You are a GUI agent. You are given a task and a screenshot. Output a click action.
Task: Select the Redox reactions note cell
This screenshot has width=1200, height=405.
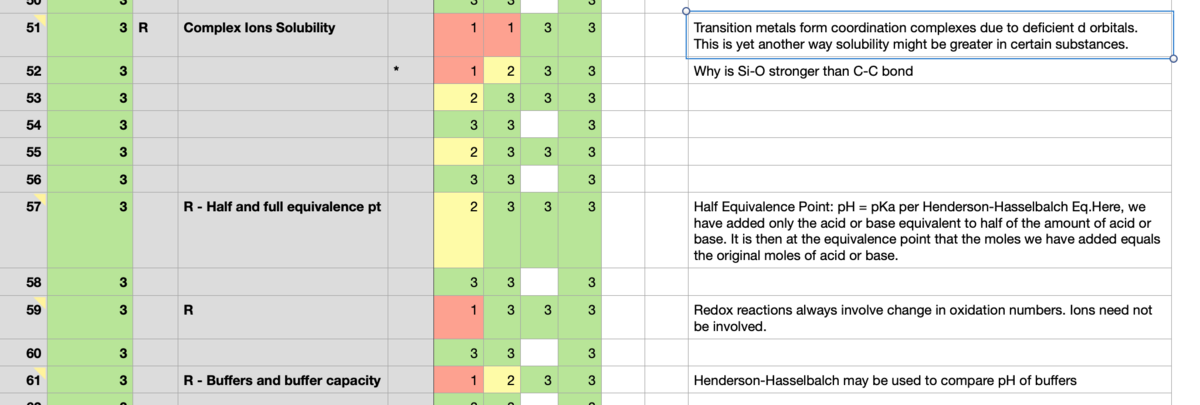[929, 318]
